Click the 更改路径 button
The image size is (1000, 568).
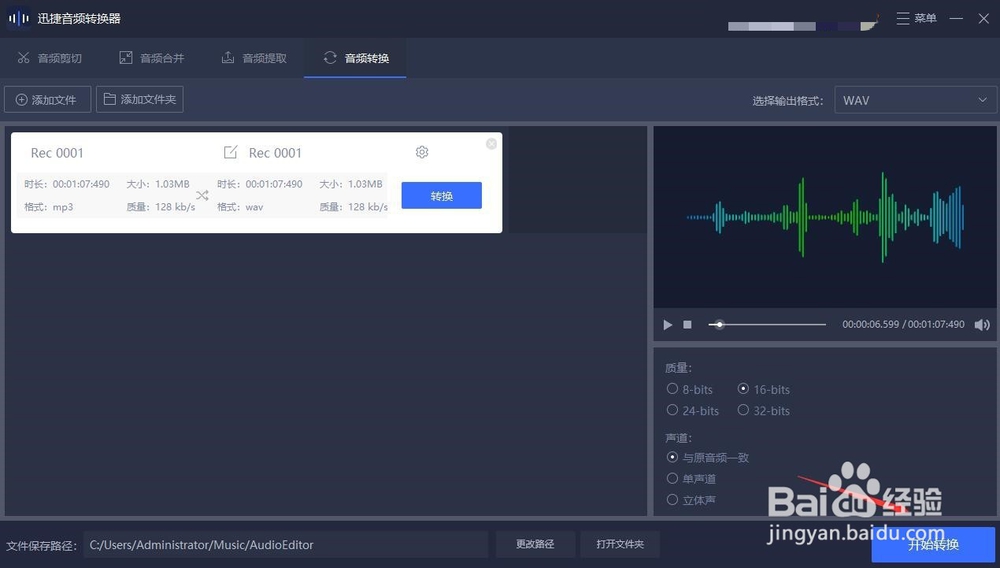[535, 544]
